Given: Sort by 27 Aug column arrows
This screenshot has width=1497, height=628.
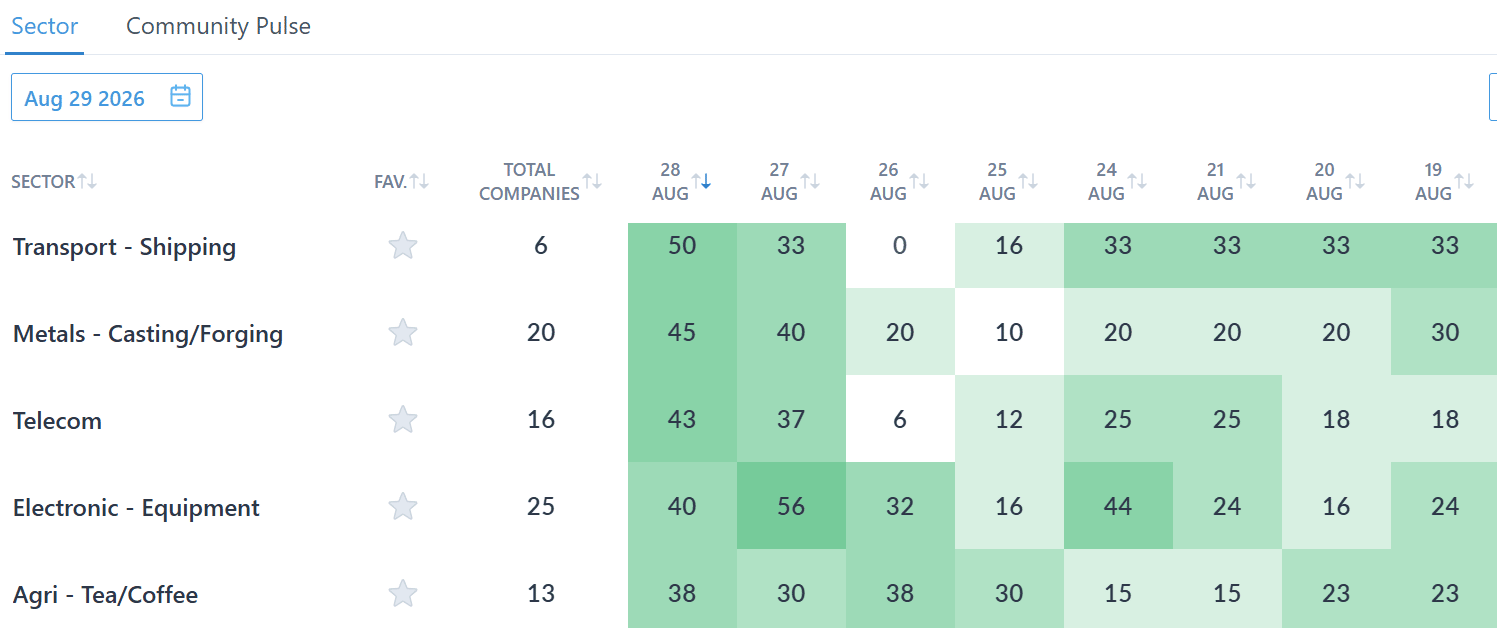Looking at the screenshot, I should point(810,181).
